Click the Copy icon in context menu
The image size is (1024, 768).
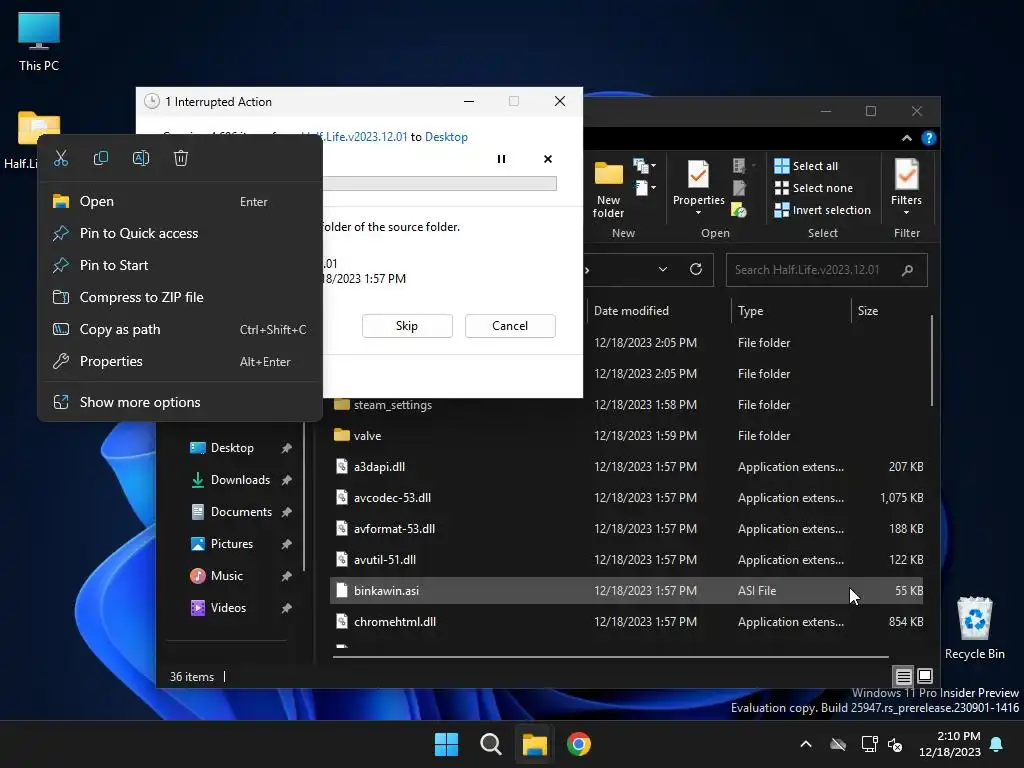click(101, 158)
